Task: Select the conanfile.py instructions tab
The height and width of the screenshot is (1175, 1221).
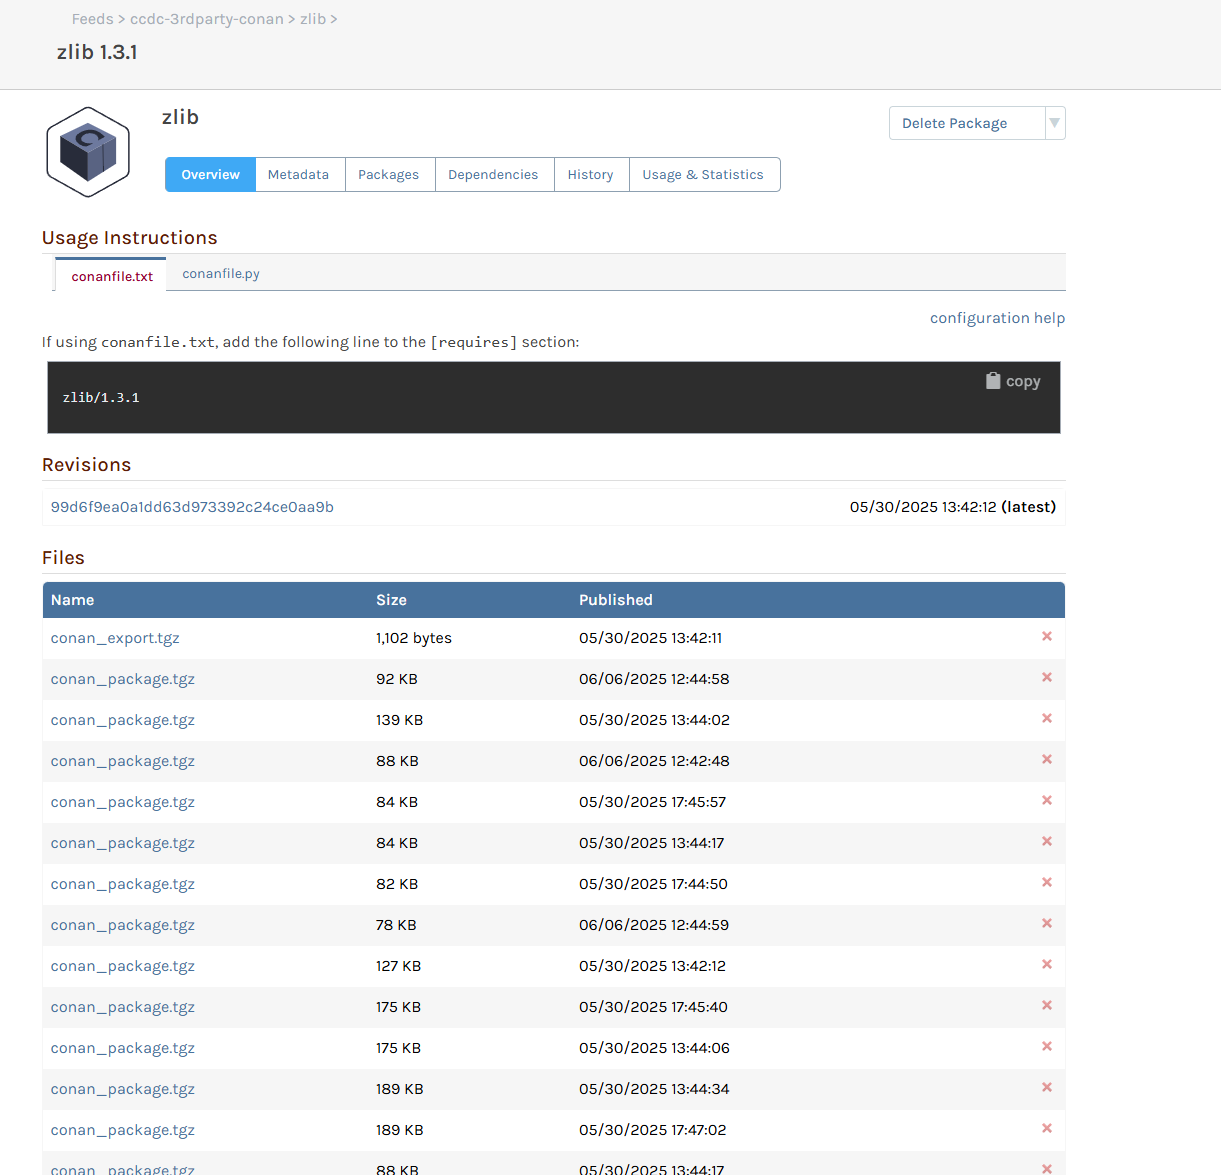Action: coord(221,274)
